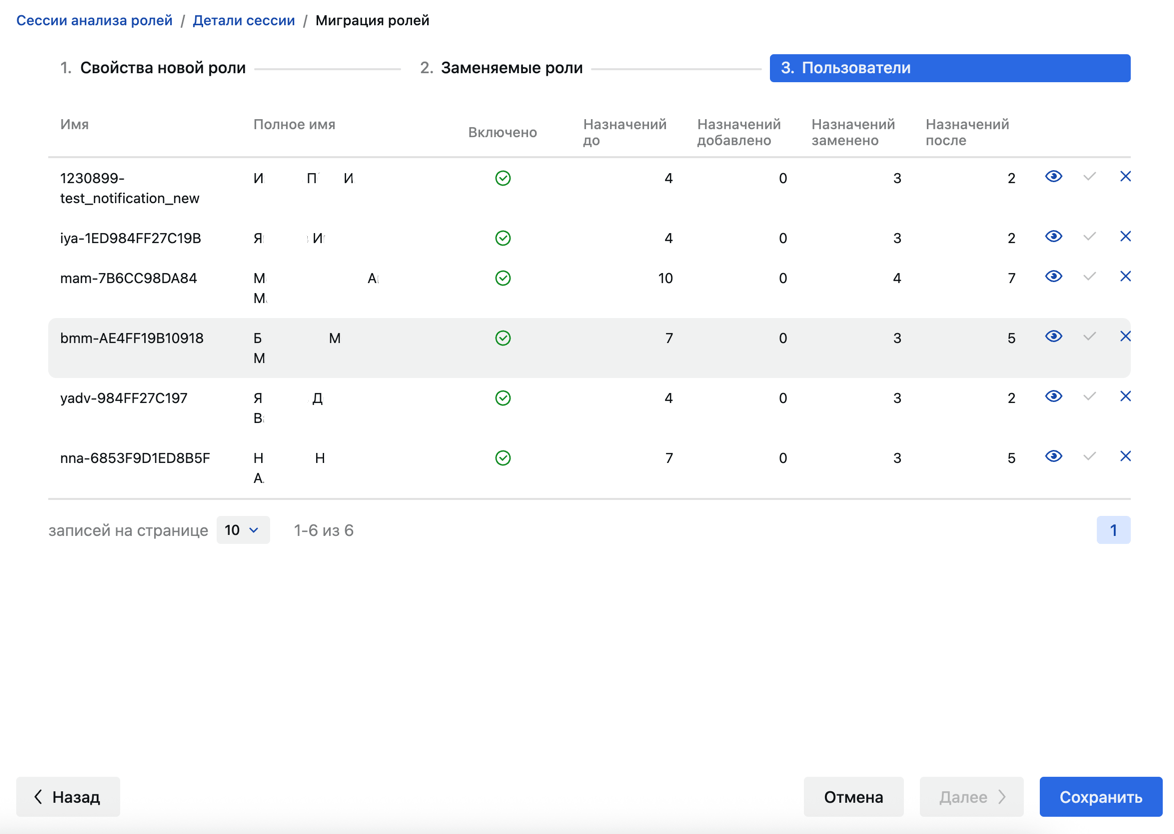This screenshot has height=834, width=1174.
Task: Remove user yadv-984FF27C197 from list
Action: 1125,396
